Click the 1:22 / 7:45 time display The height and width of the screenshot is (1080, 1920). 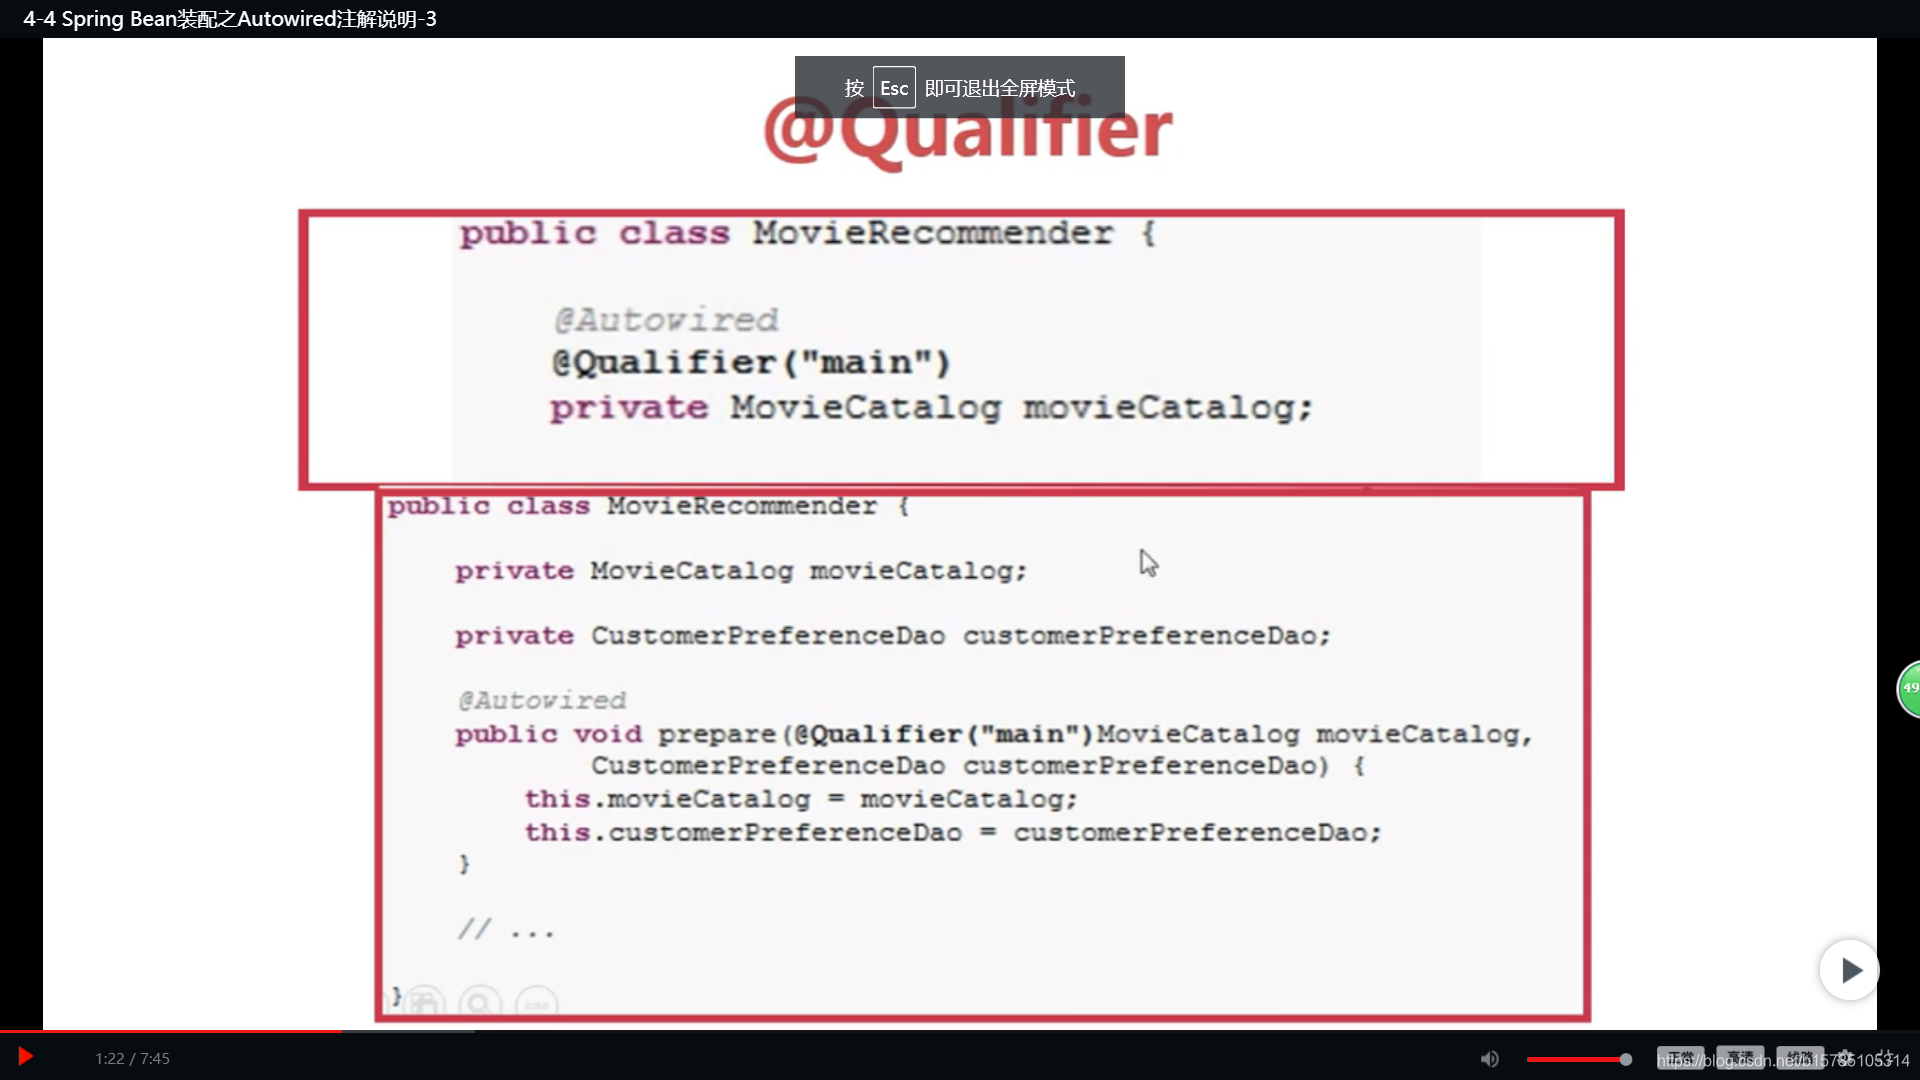[132, 1059]
